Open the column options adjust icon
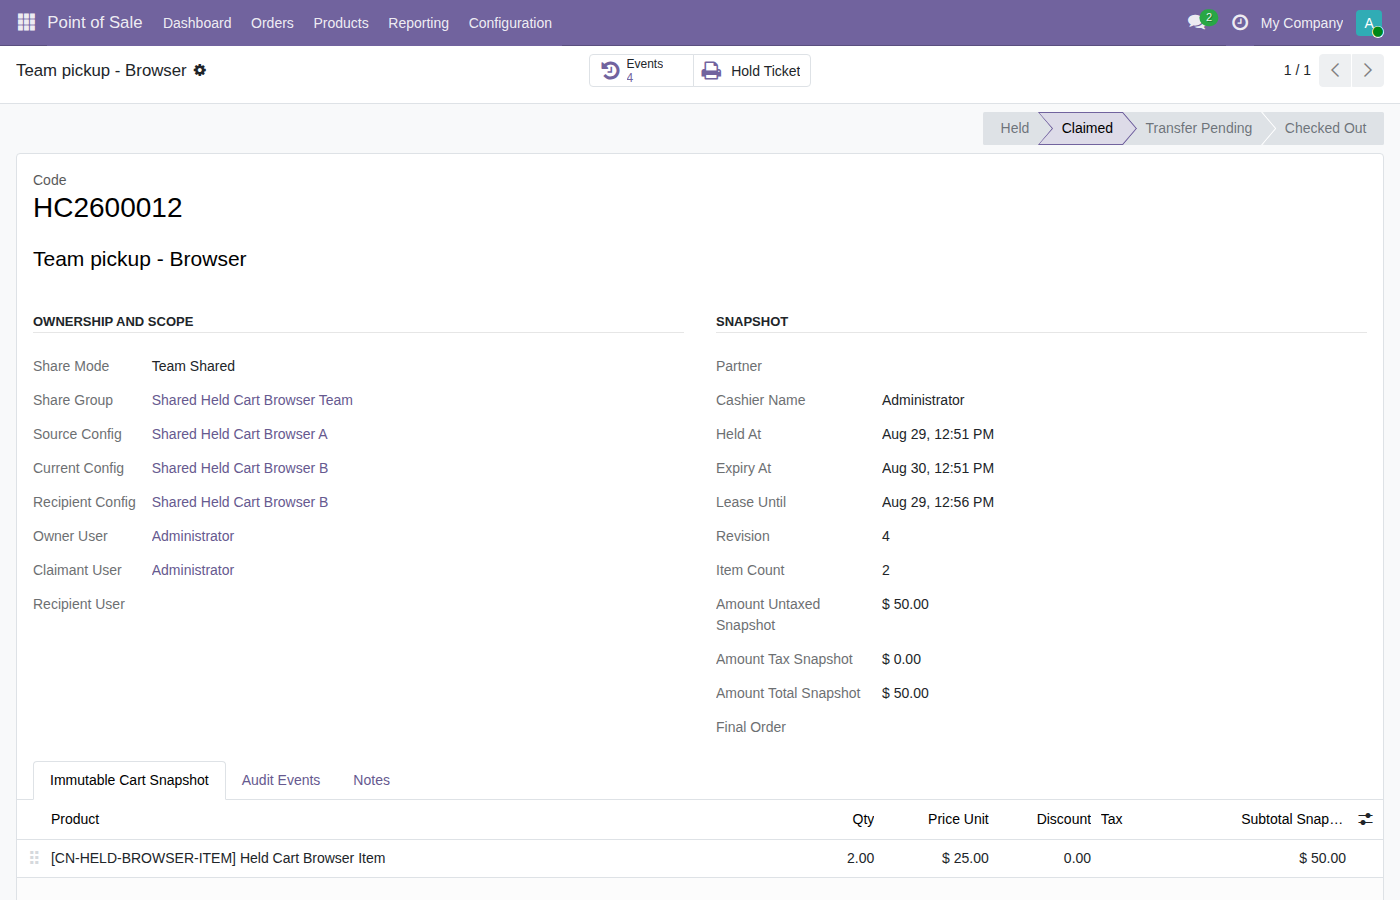This screenshot has height=900, width=1400. (1365, 819)
